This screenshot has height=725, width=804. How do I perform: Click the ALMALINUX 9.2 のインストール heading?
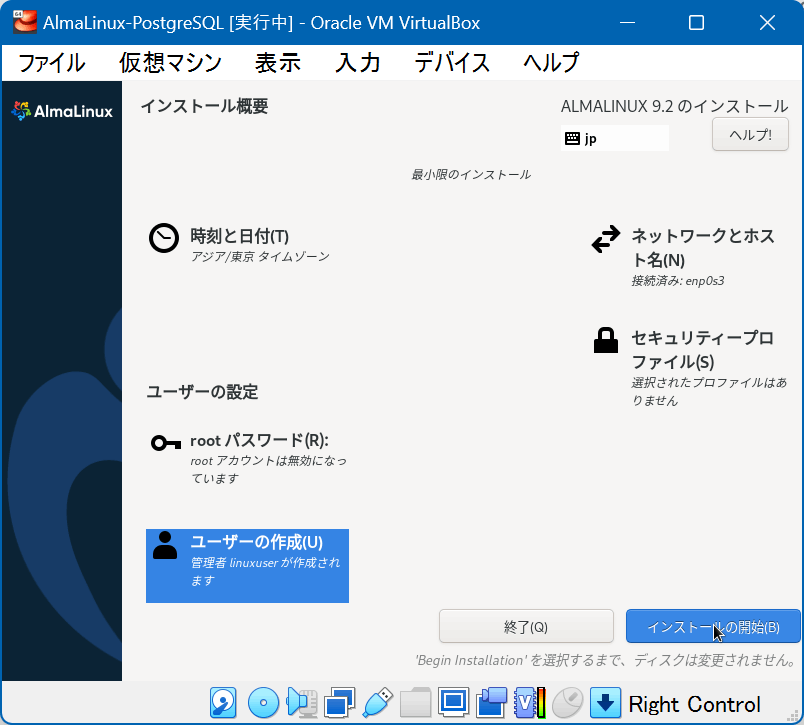(674, 106)
